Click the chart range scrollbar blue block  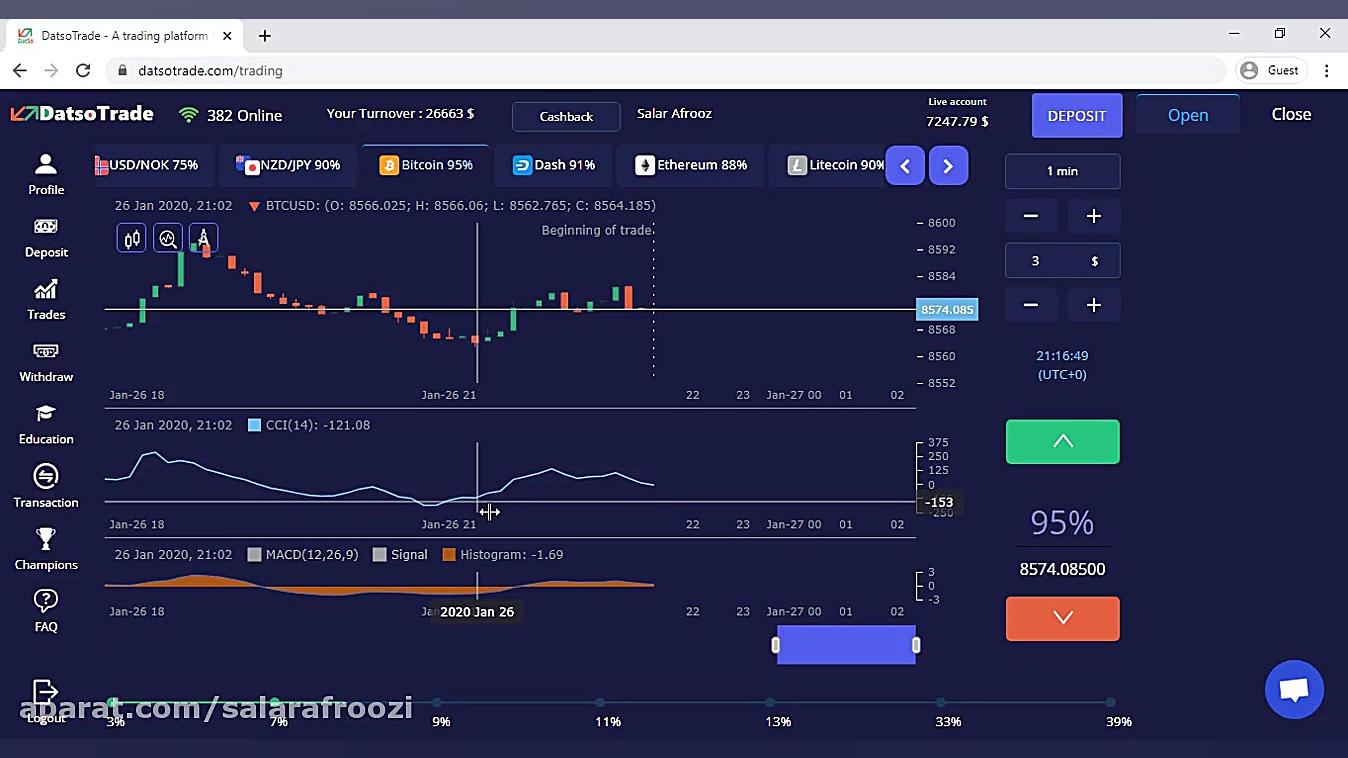click(x=846, y=645)
